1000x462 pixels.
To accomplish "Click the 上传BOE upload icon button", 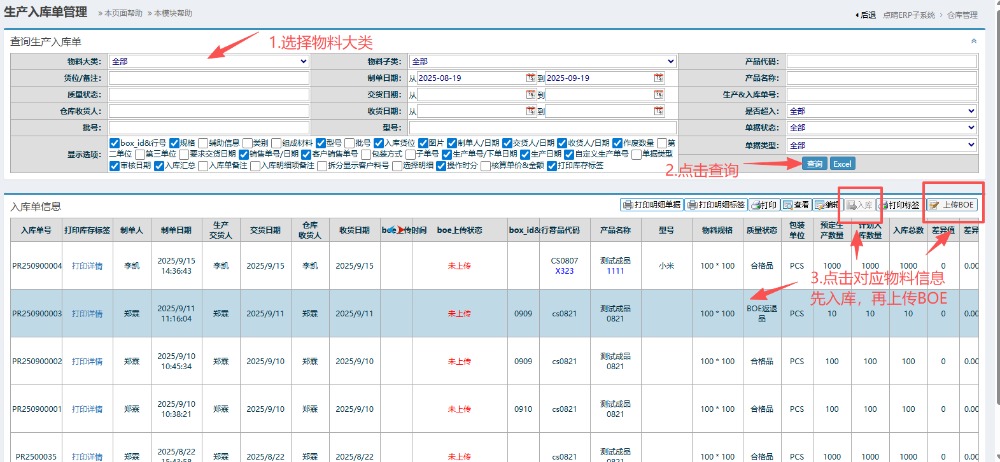I will [951, 204].
